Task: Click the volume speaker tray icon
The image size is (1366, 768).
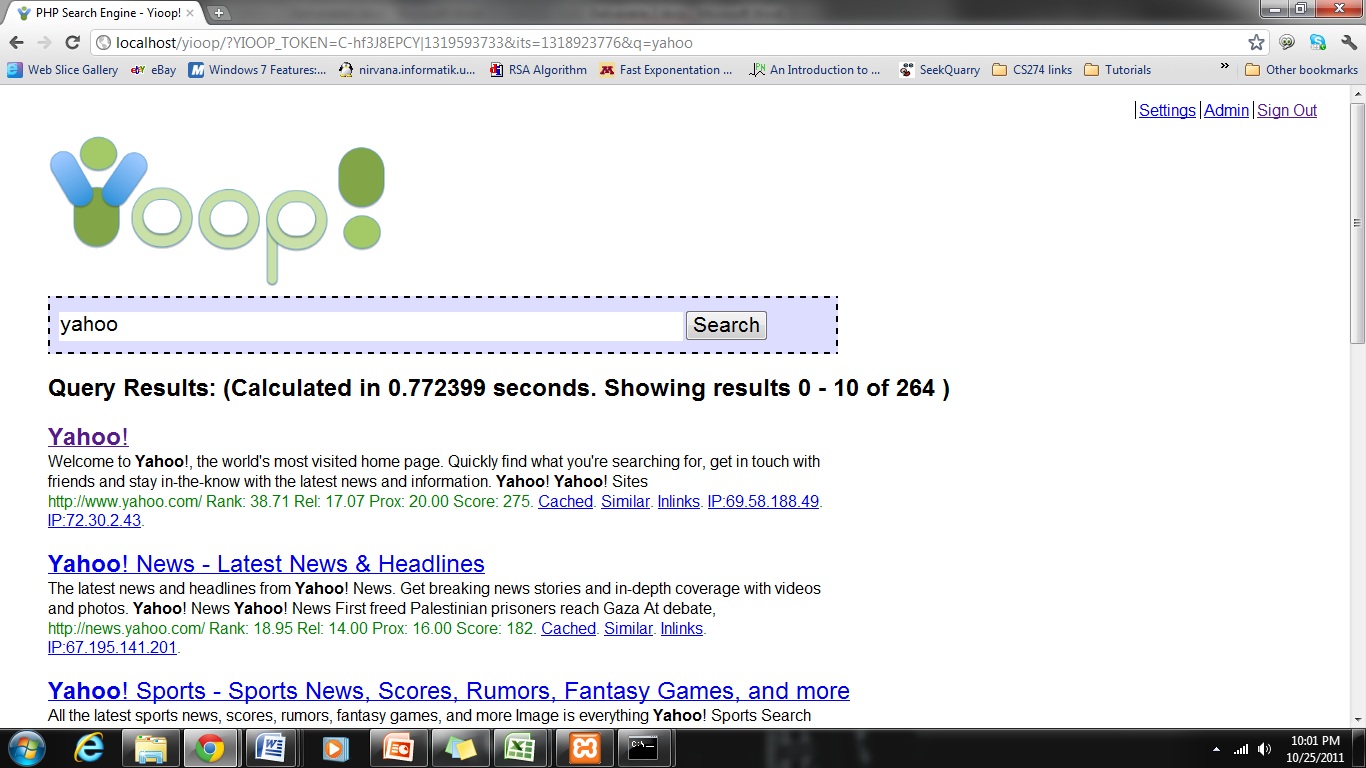Action: (x=1265, y=749)
